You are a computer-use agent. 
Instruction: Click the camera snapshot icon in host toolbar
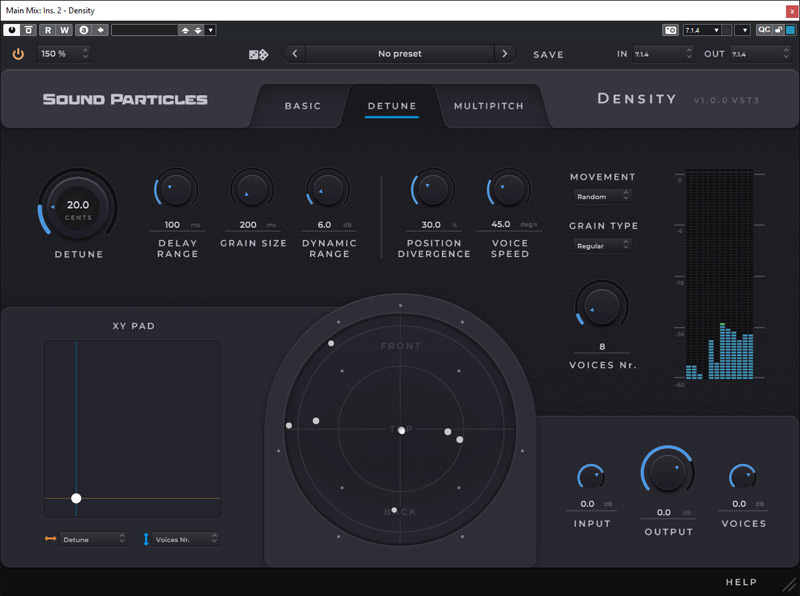670,30
